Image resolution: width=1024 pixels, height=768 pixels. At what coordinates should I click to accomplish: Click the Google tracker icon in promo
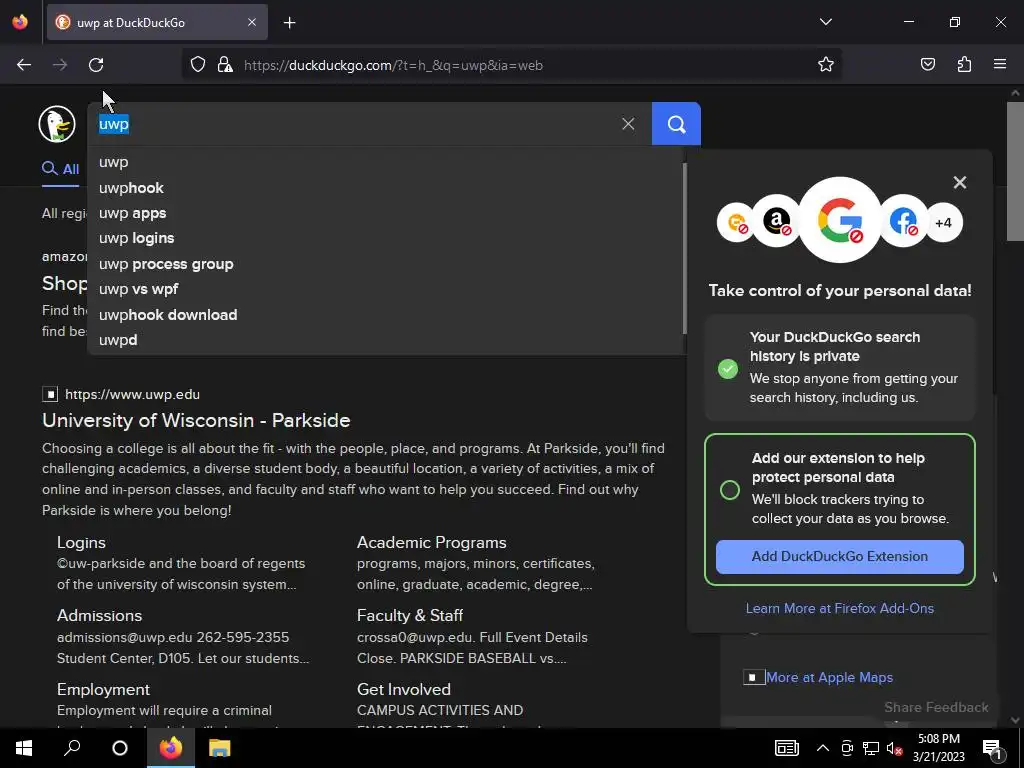[x=840, y=220]
